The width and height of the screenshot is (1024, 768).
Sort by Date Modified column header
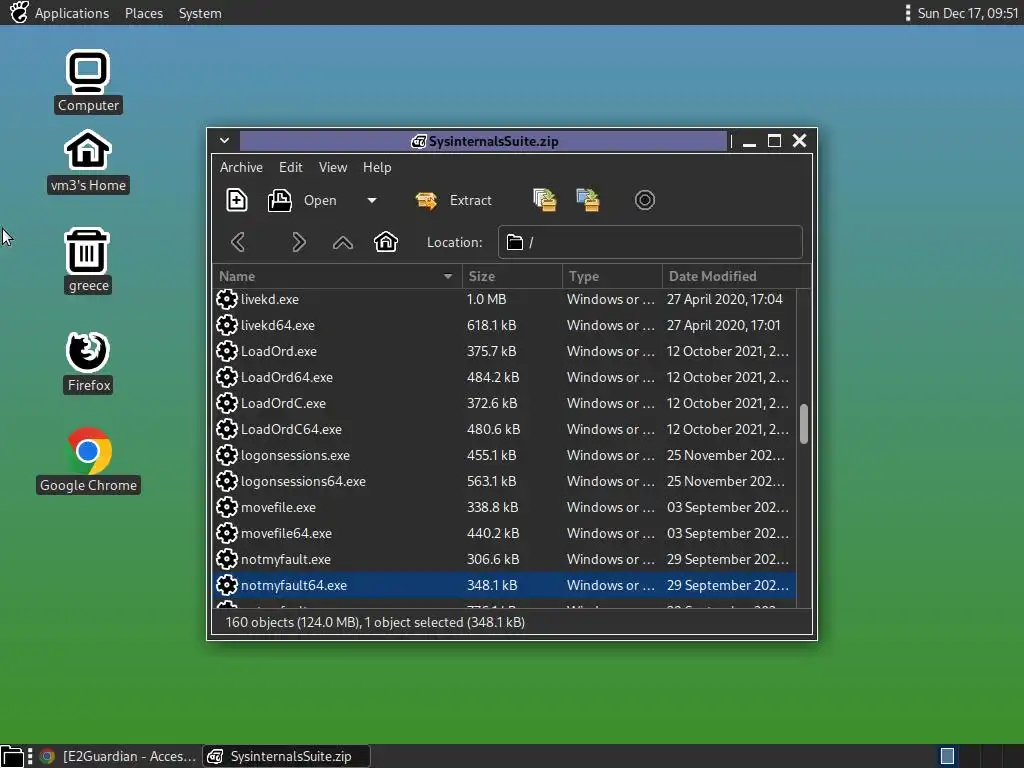[x=736, y=276]
